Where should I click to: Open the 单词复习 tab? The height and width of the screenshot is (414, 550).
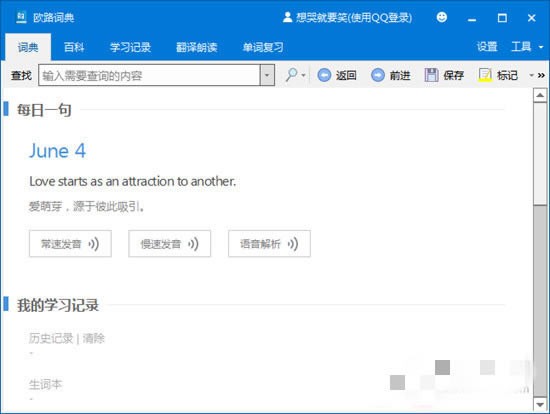(263, 47)
